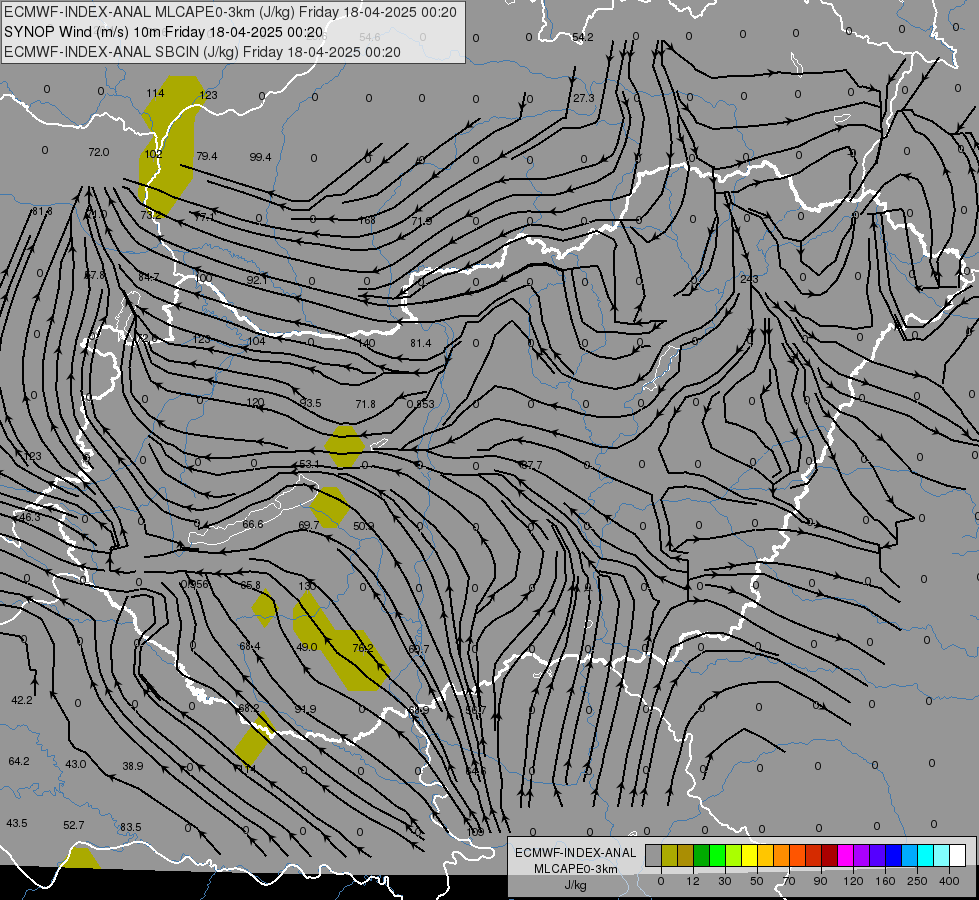This screenshot has height=900, width=979.
Task: Click the J/kg unit label in legend
Action: 575,885
